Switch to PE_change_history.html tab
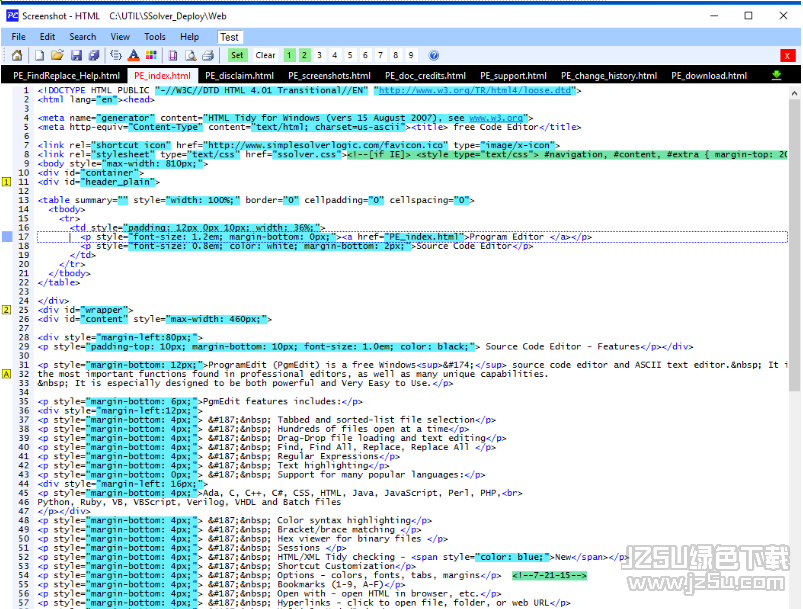 point(609,76)
